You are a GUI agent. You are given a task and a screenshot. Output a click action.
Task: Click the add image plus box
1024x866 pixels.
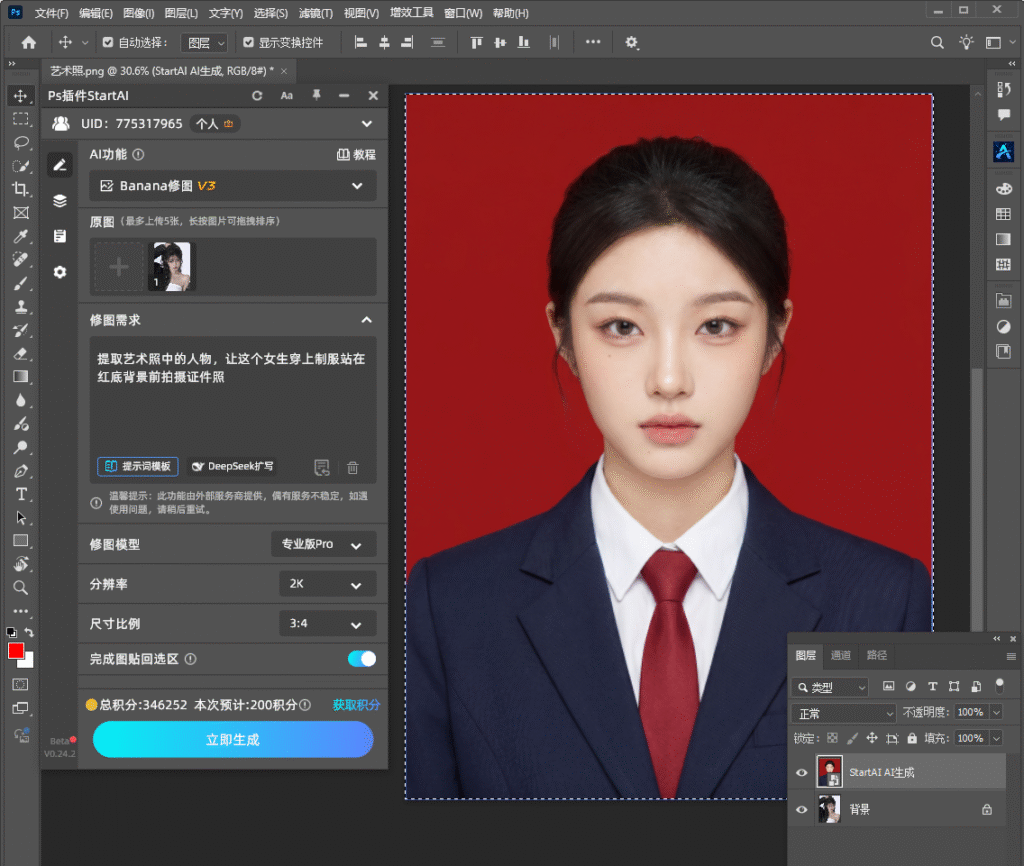point(118,266)
